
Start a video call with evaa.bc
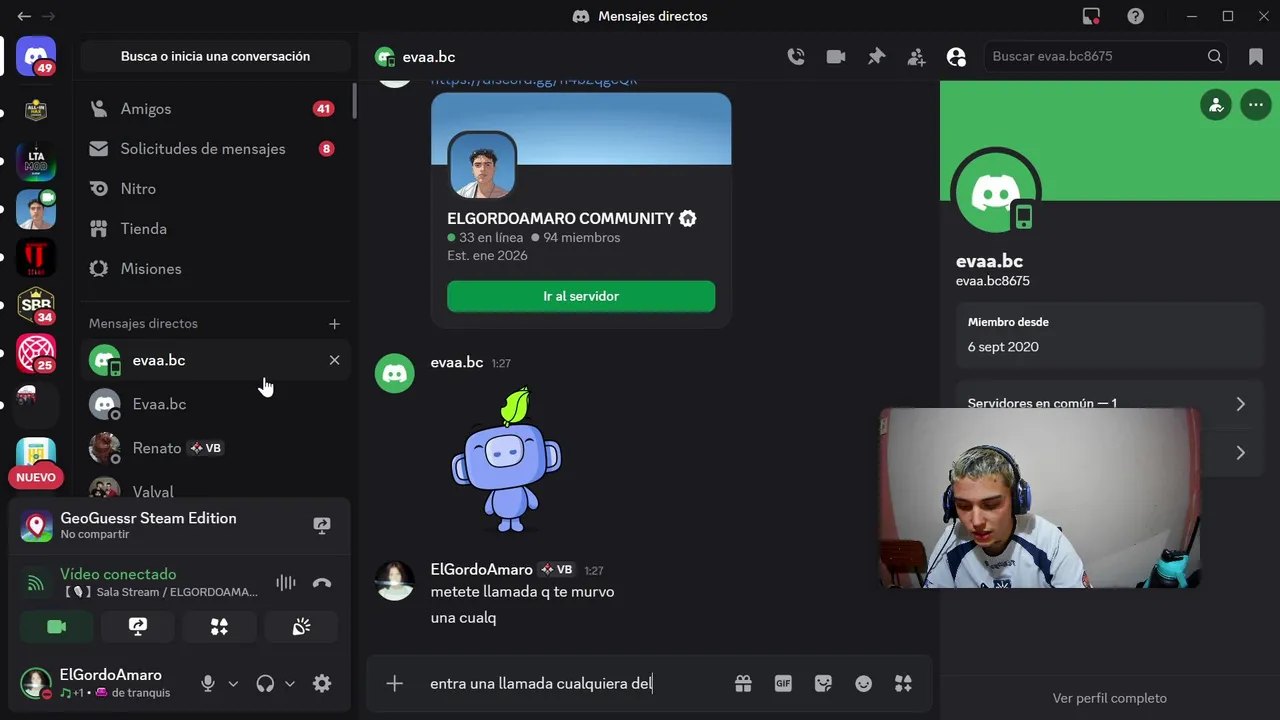836,57
